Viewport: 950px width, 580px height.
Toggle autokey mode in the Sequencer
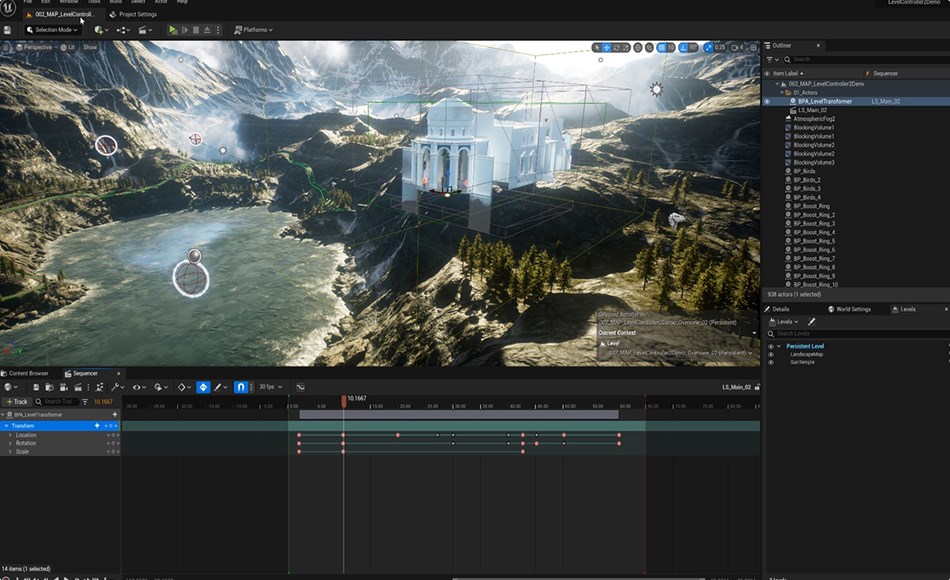pos(203,388)
